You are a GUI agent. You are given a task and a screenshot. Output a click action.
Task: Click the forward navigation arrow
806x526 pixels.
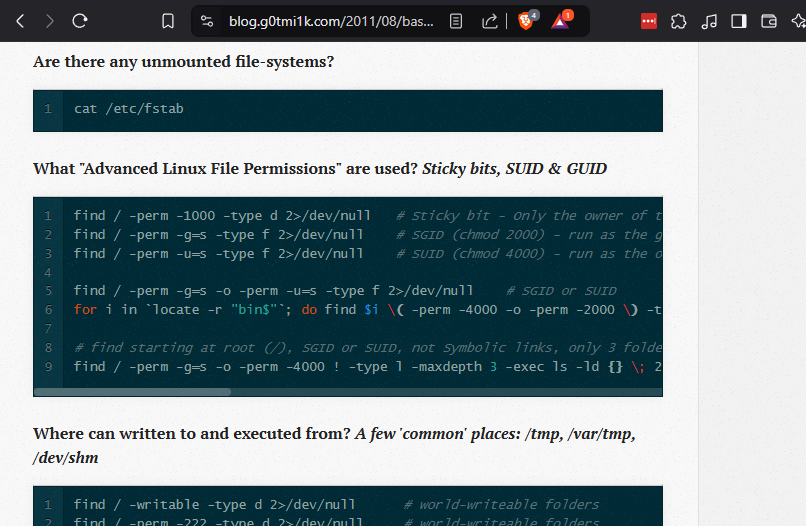pyautogui.click(x=50, y=21)
